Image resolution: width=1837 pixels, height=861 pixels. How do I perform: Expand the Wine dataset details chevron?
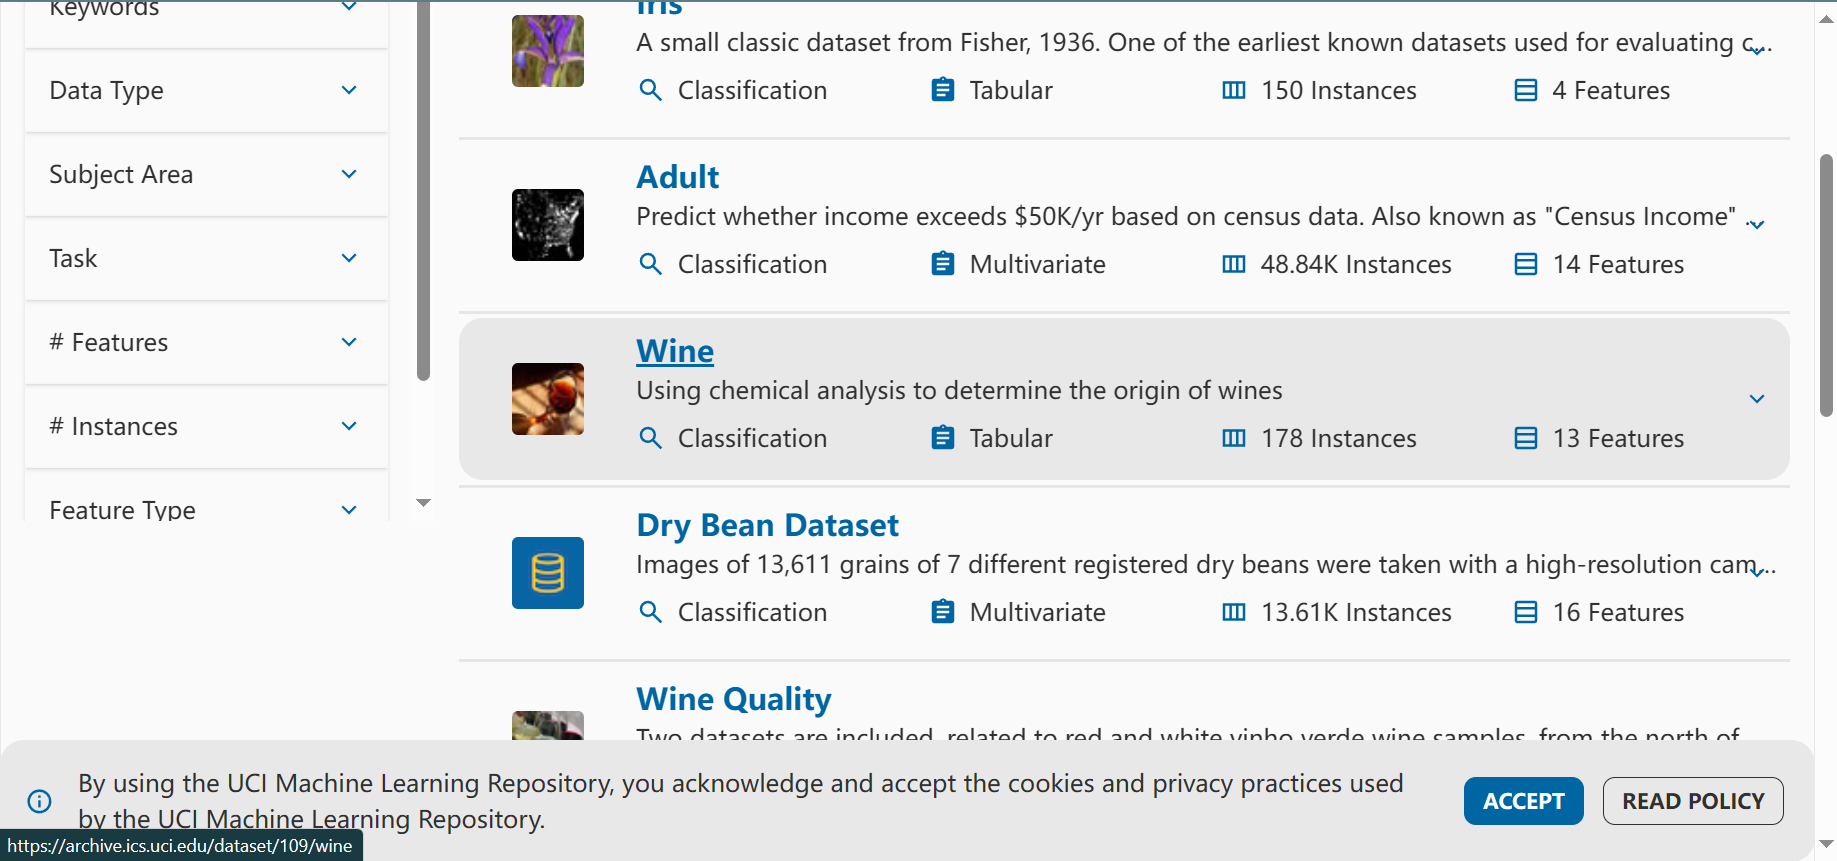1756,399
